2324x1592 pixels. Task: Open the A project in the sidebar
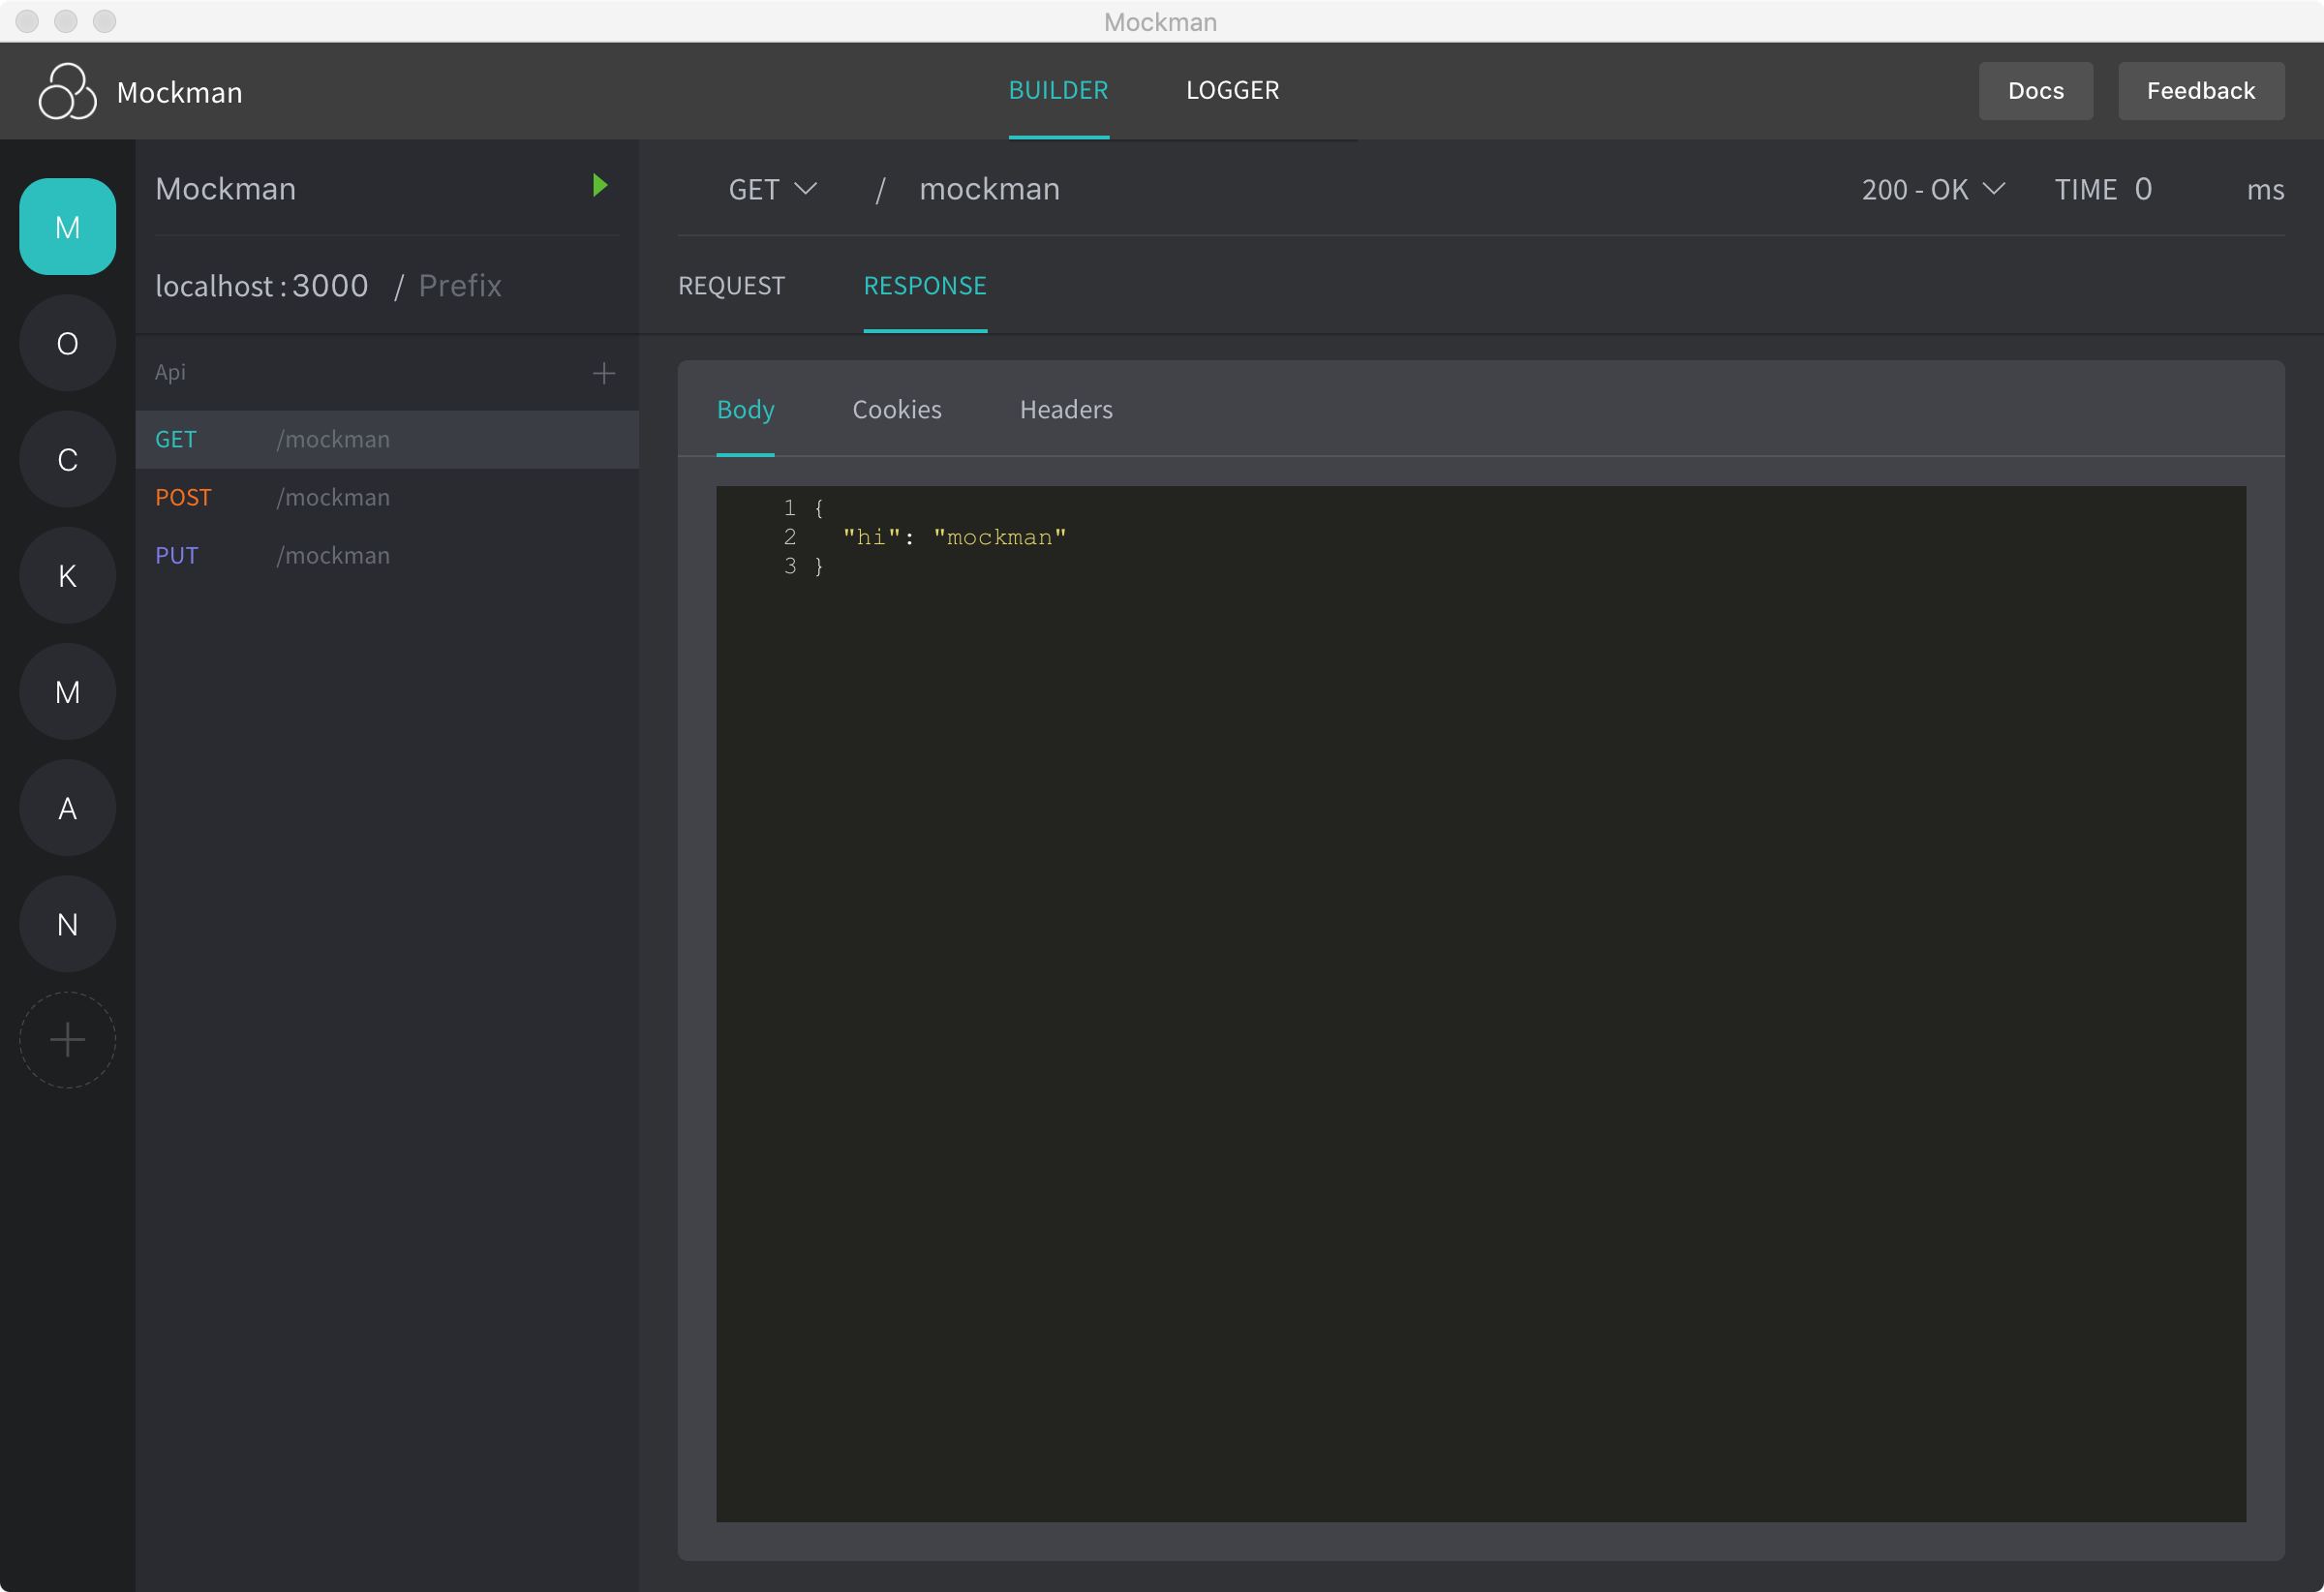point(67,808)
